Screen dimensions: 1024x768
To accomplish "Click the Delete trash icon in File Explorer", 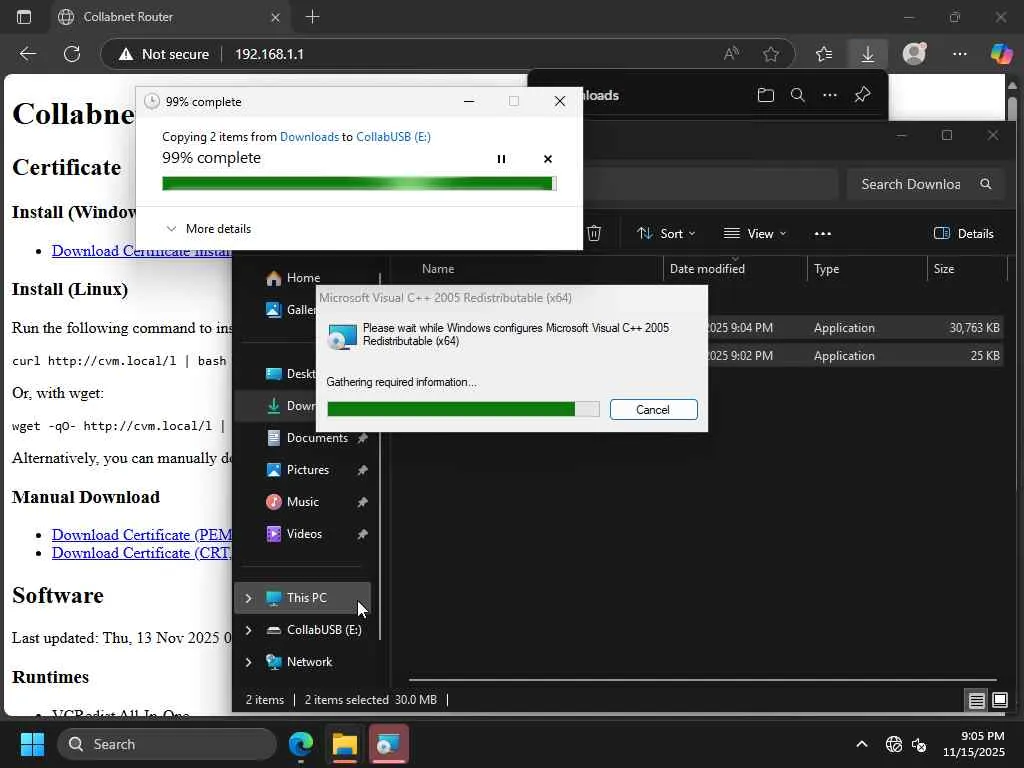I will 594,233.
